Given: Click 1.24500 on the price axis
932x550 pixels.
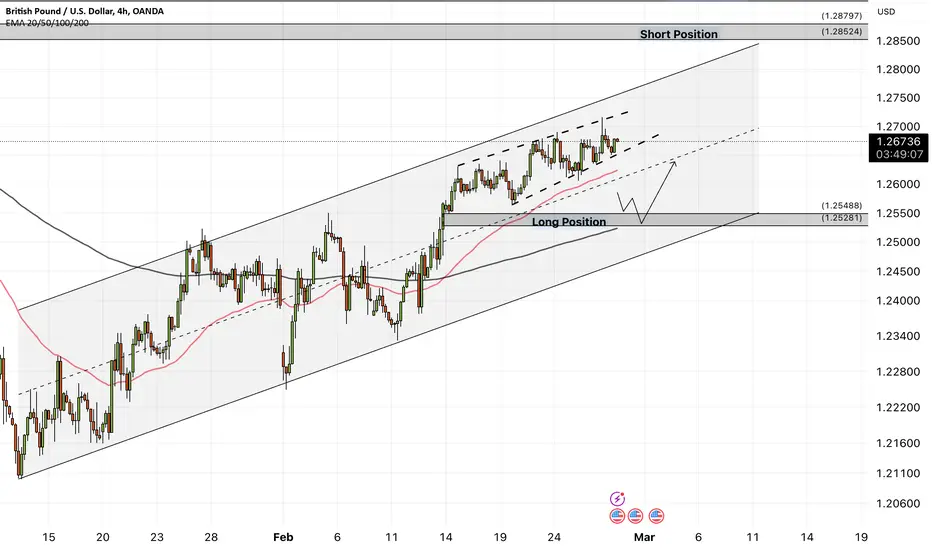Looking at the screenshot, I should click(x=898, y=272).
